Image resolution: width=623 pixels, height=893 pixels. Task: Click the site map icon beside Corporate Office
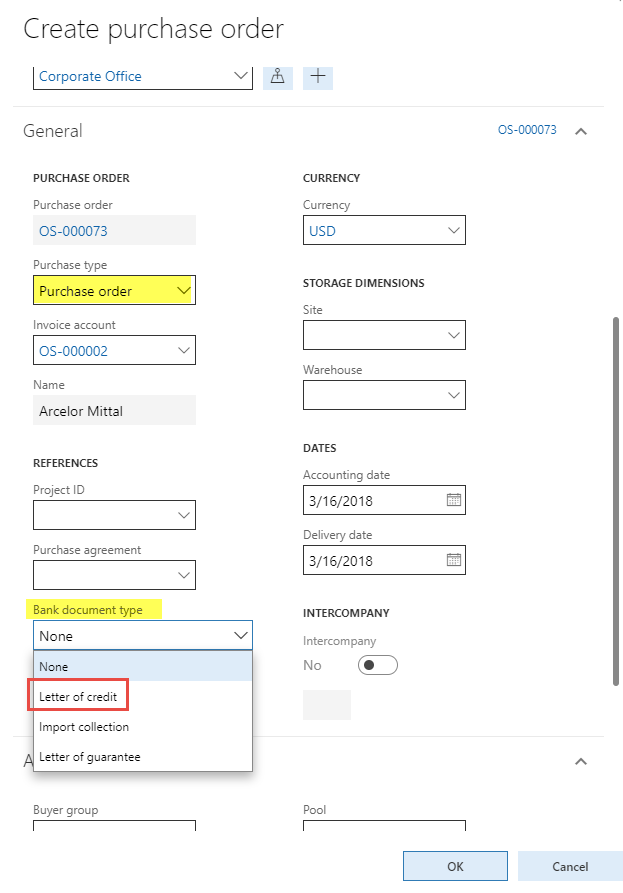pos(278,76)
